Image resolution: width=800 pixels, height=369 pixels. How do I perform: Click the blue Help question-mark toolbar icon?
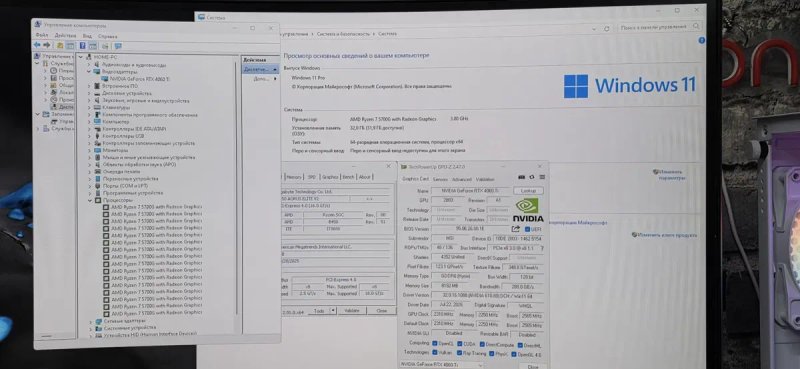coord(82,46)
